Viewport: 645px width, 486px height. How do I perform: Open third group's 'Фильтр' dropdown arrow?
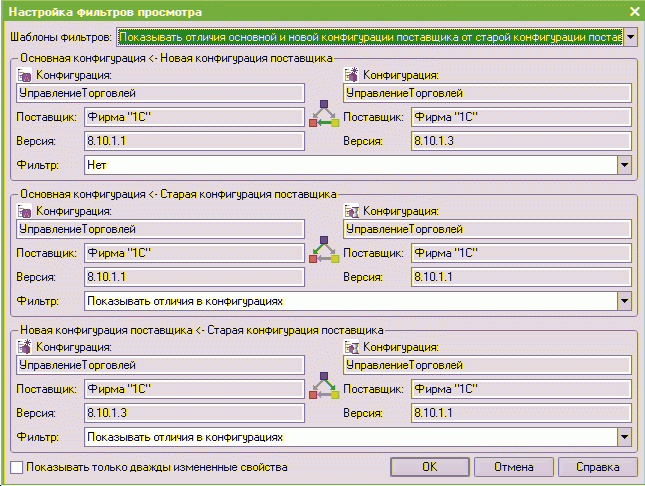pos(624,437)
